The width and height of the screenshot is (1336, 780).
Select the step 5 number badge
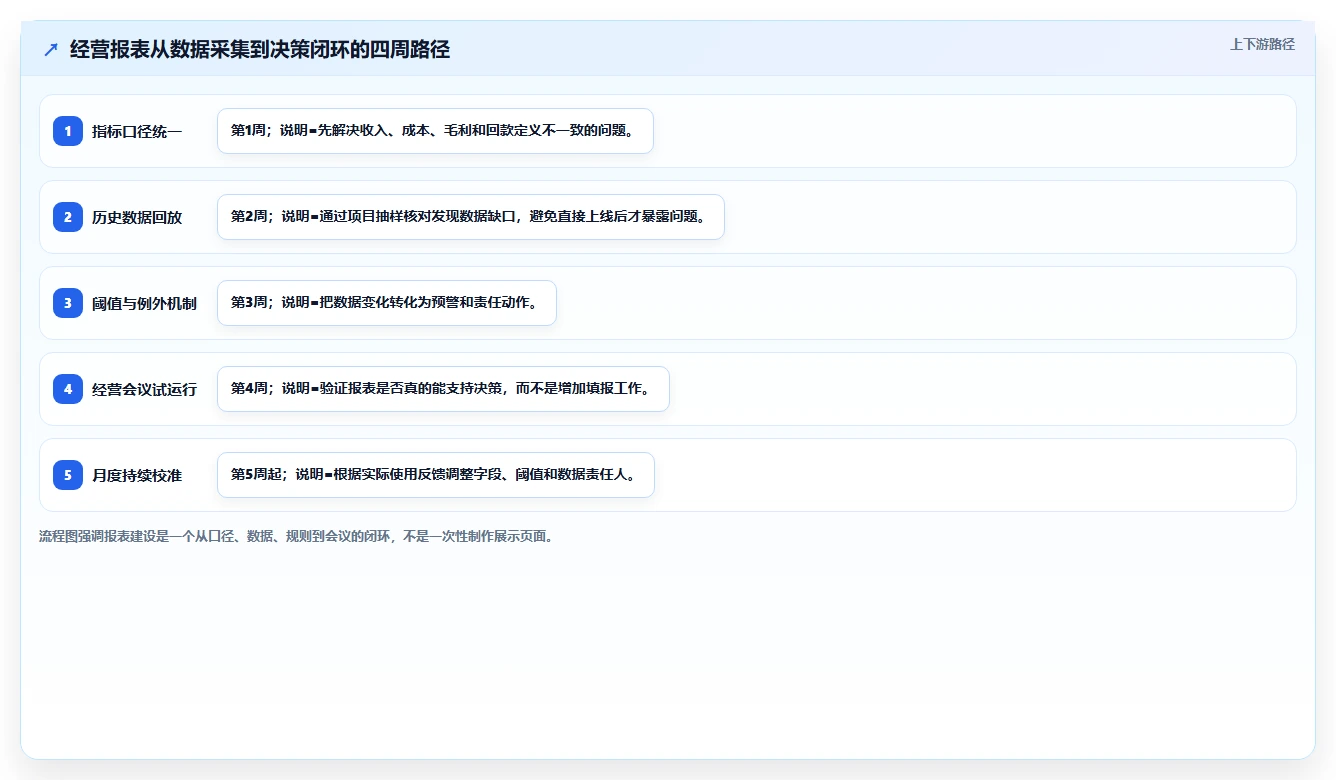(68, 475)
